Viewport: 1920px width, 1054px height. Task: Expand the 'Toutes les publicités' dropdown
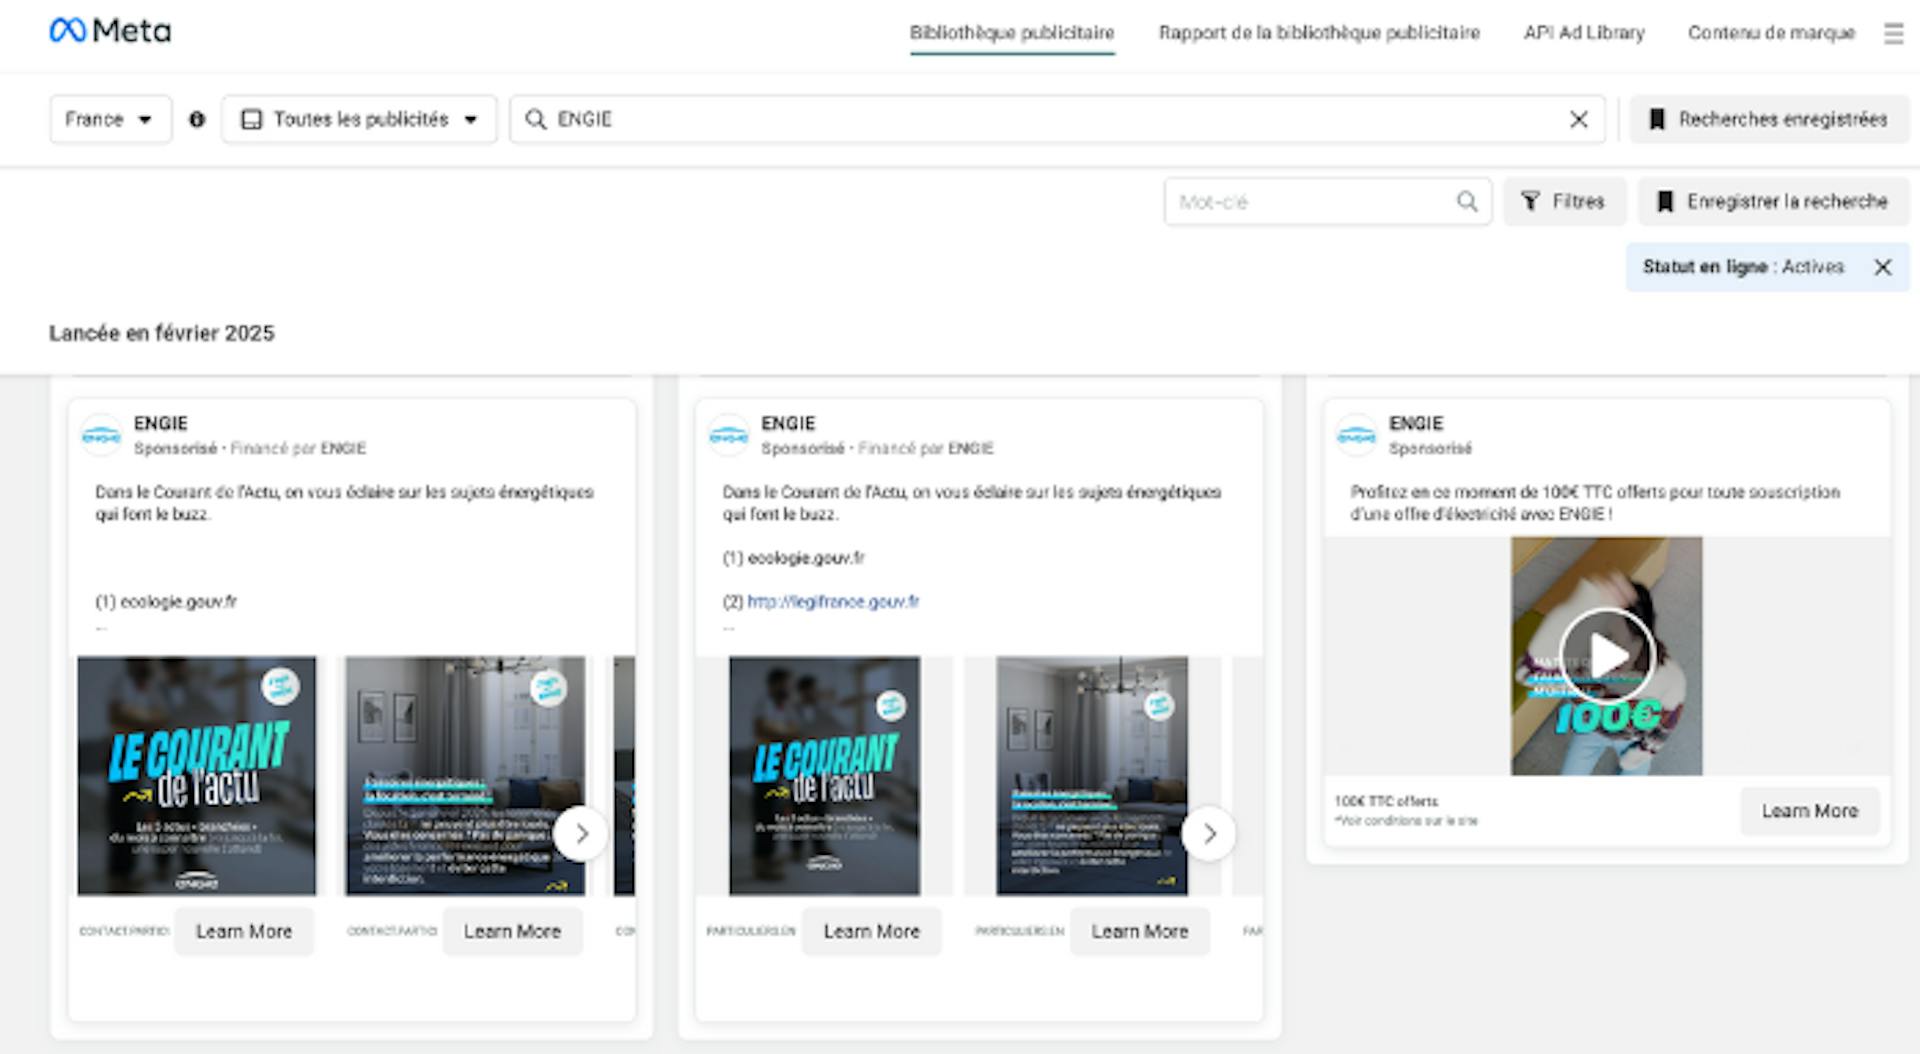359,119
